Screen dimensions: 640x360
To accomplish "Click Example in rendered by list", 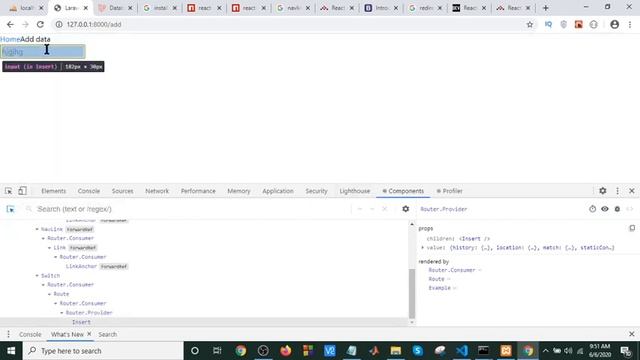I will pyautogui.click(x=440, y=288).
